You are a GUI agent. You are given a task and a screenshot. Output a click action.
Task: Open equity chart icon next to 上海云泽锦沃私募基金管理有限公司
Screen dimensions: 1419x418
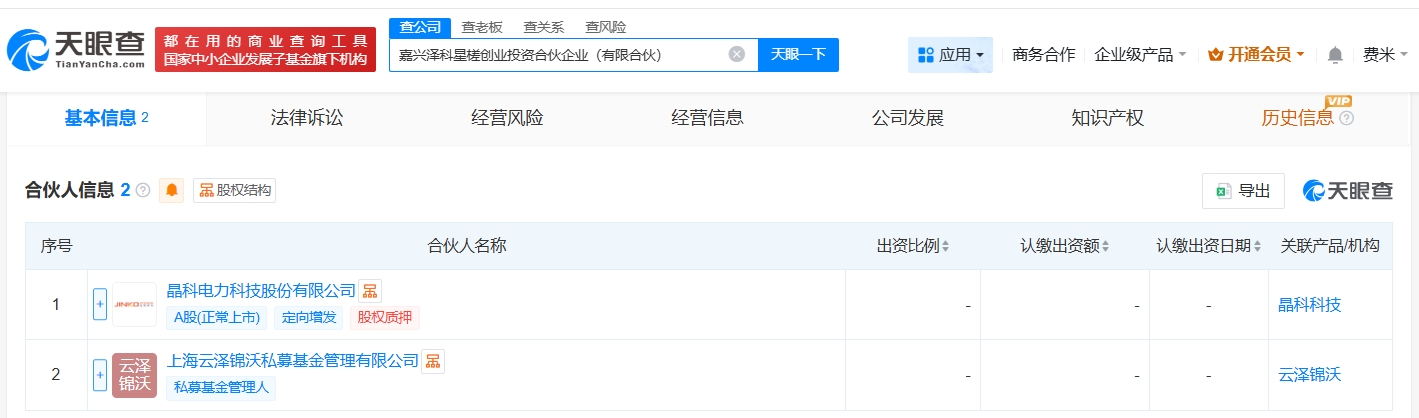432,361
